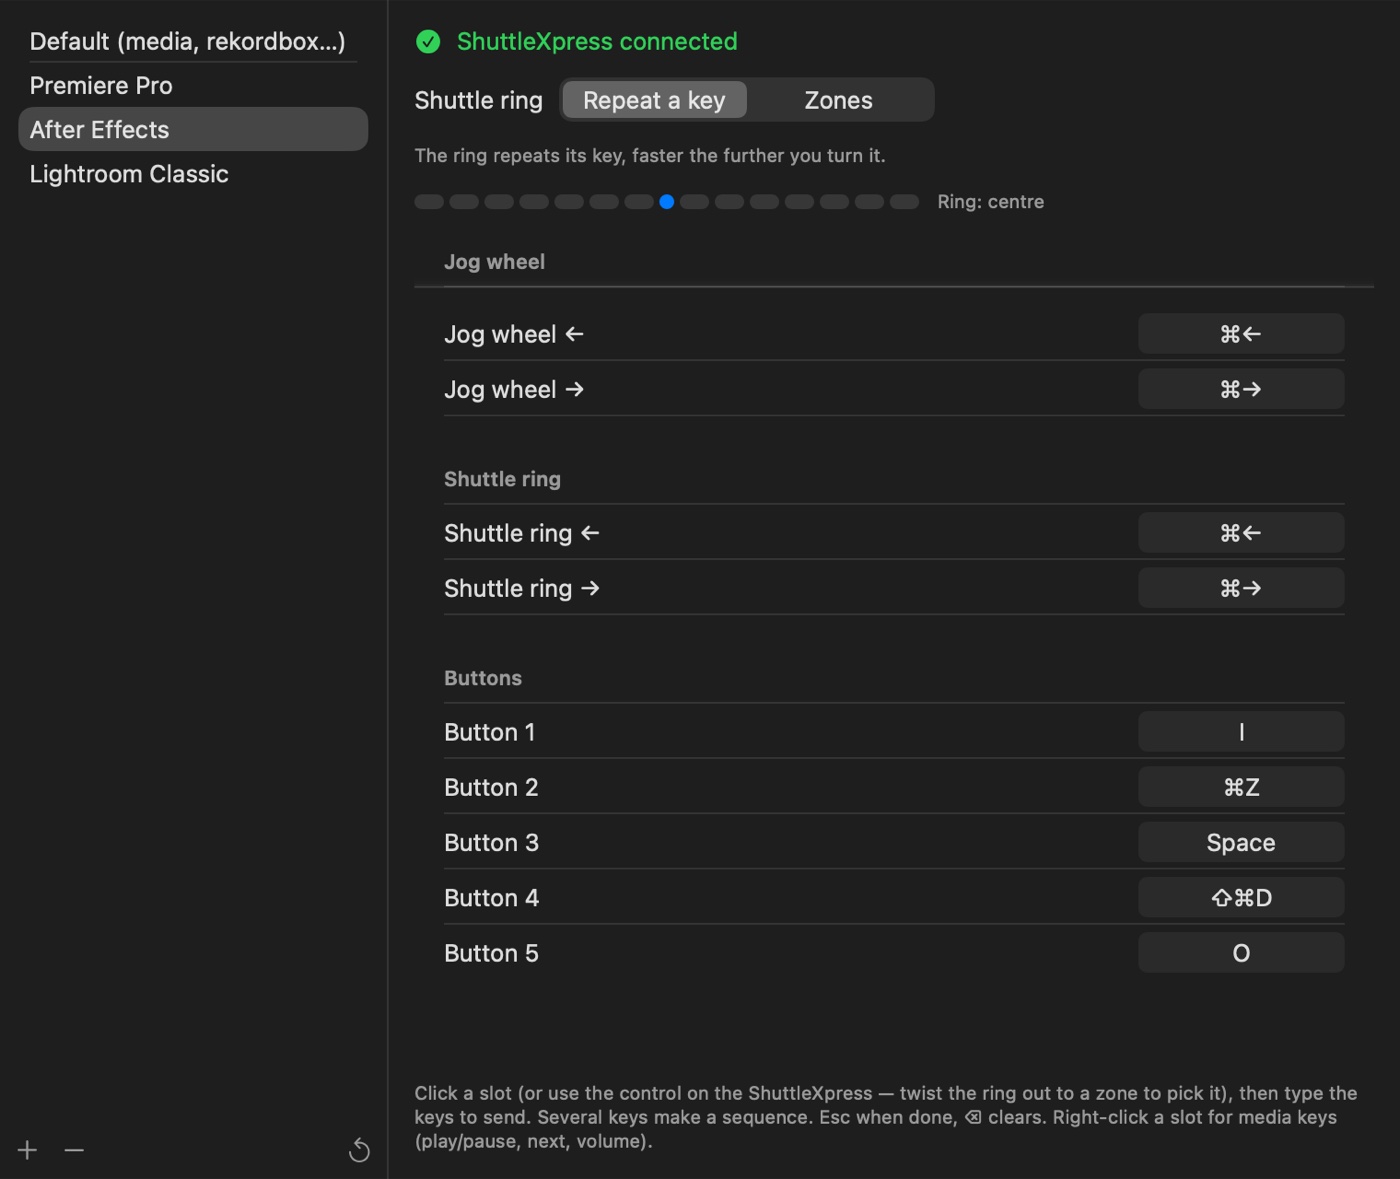The width and height of the screenshot is (1400, 1179).
Task: Choose the Lightroom Classic profile
Action: tap(193, 173)
